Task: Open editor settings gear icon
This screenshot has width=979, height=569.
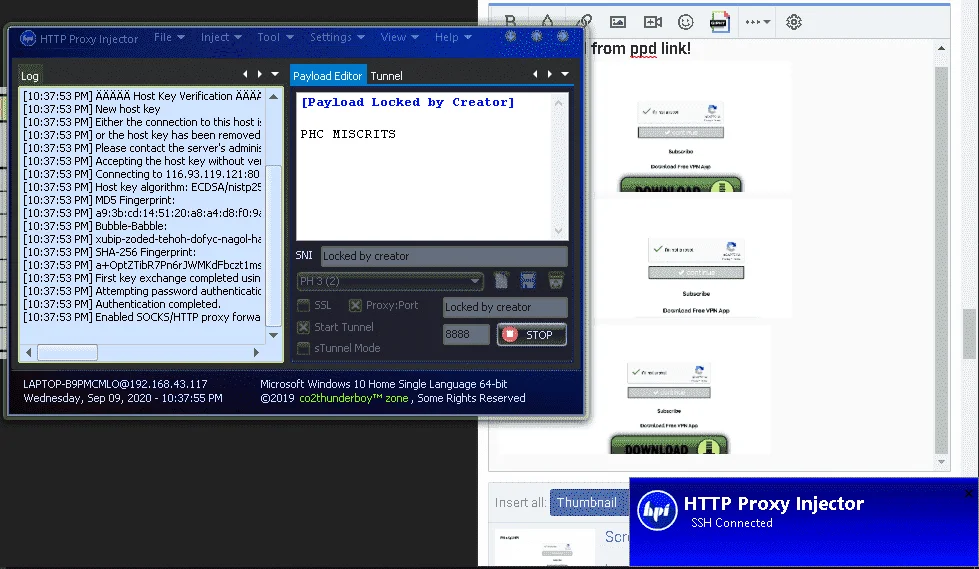Action: point(794,22)
